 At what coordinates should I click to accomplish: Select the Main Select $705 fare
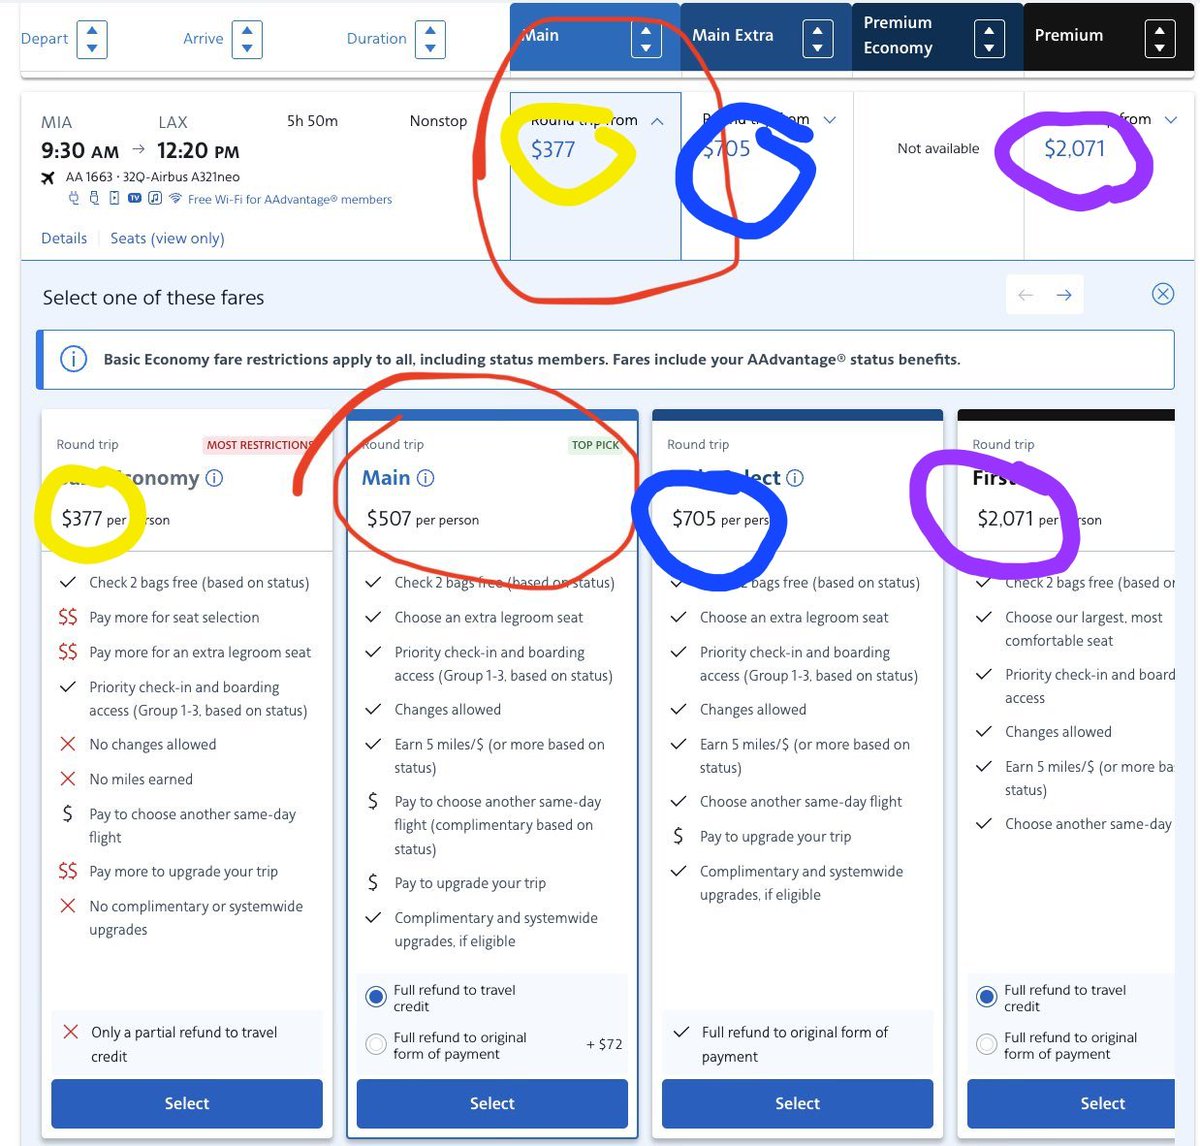797,1103
